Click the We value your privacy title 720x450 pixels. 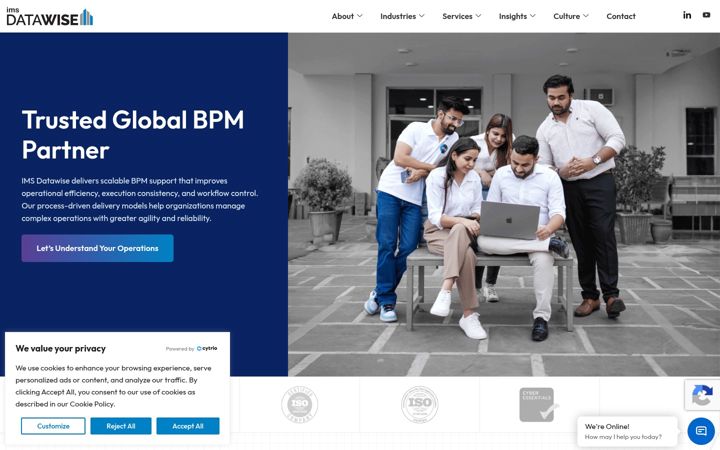click(x=61, y=349)
